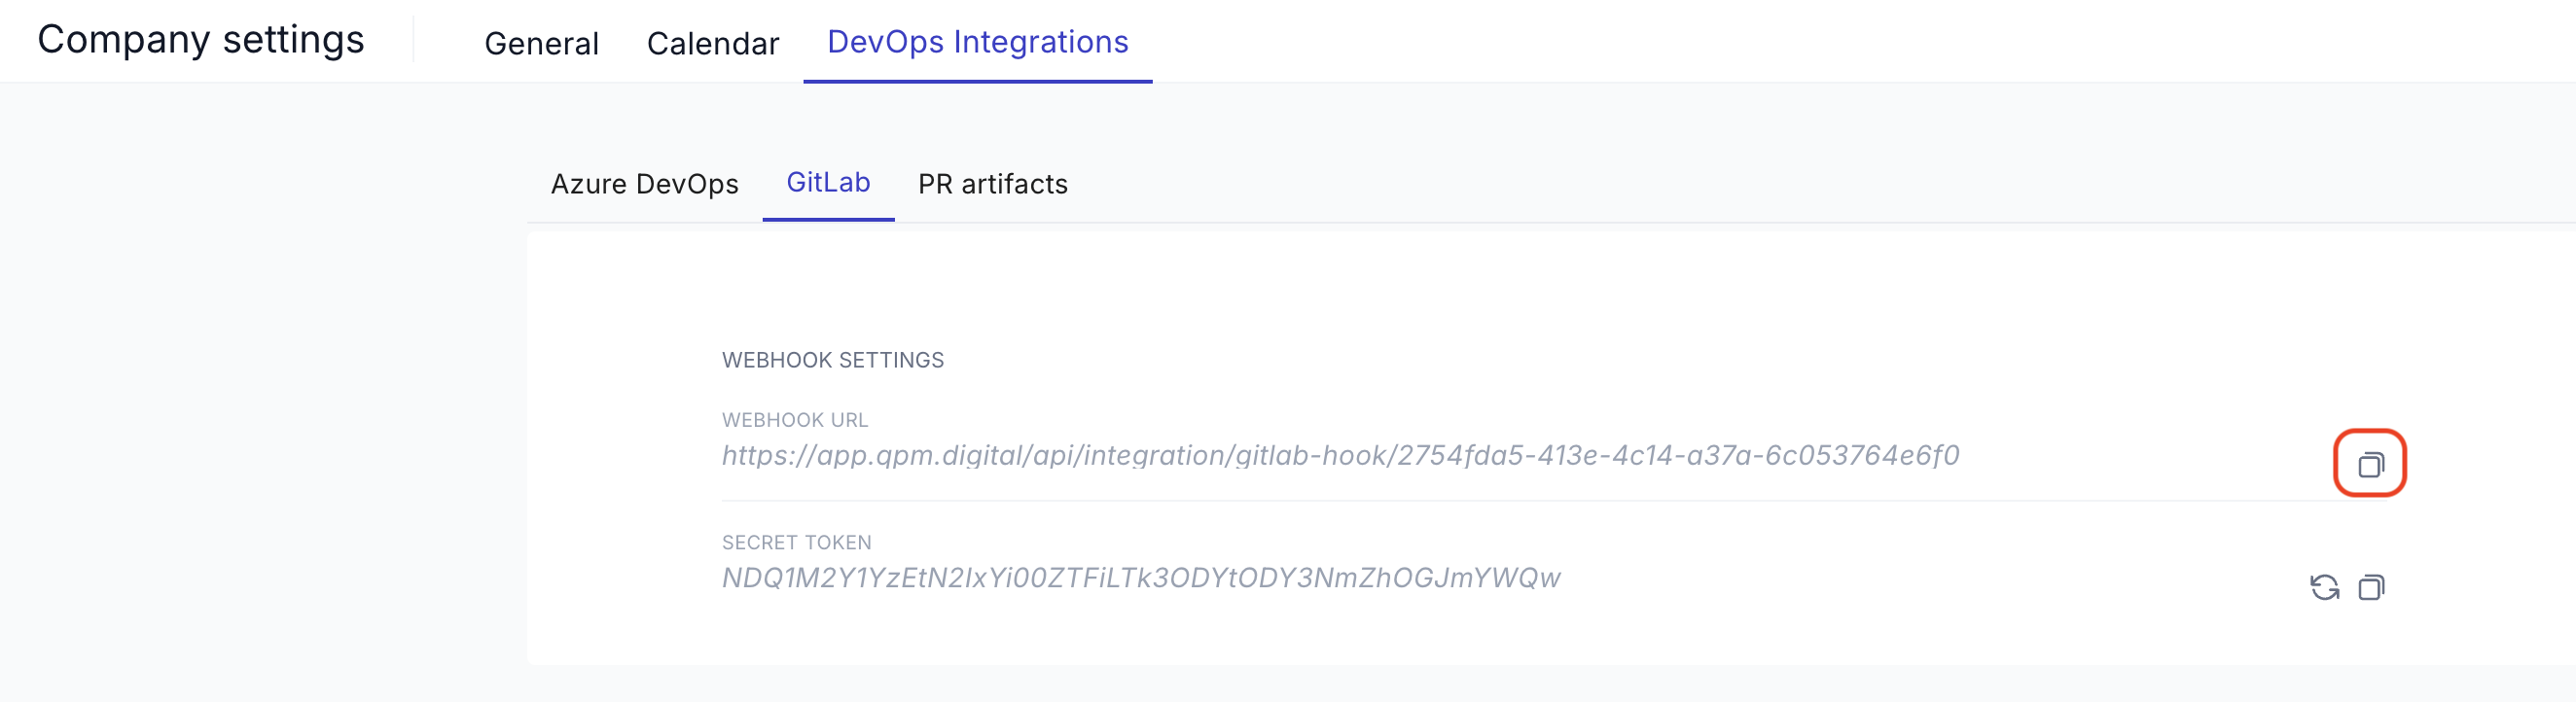Copy the webhook URL to clipboard
2576x702 pixels.
(2369, 464)
